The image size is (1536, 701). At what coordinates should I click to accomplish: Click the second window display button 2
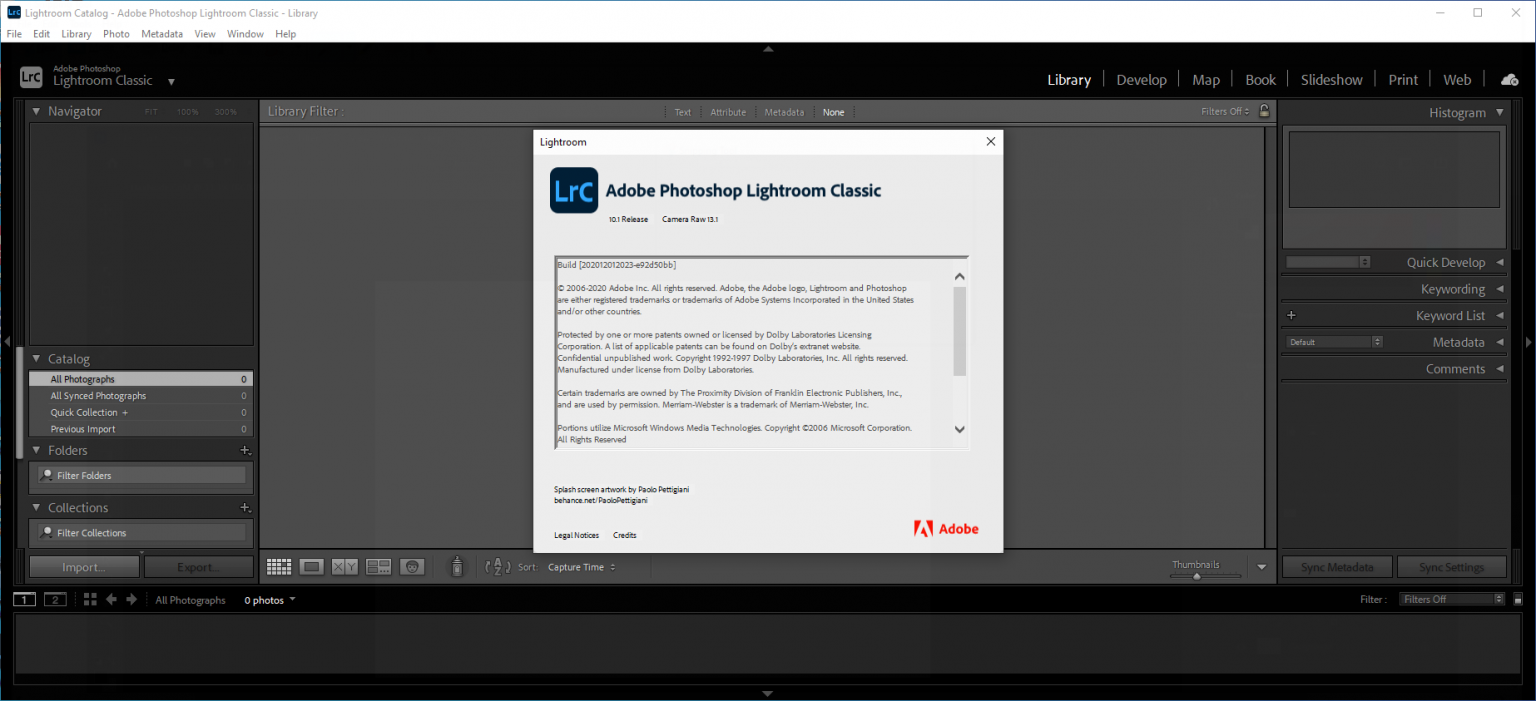click(55, 600)
